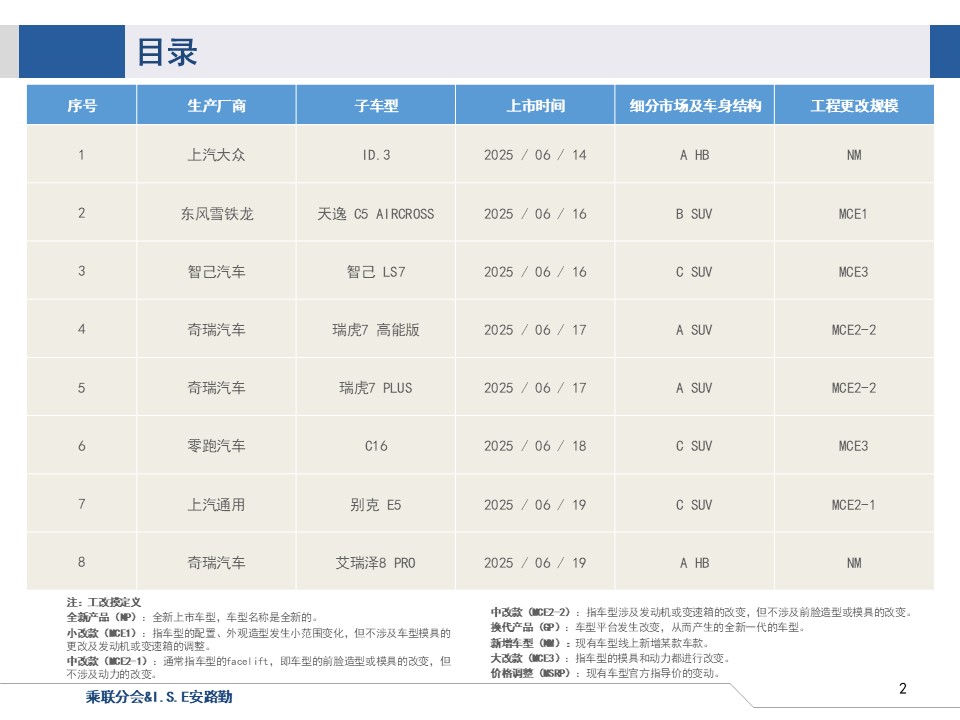Click the 艾瑞泽8 PRO model cell
Screen dimensions: 960x720
pyautogui.click(x=376, y=563)
